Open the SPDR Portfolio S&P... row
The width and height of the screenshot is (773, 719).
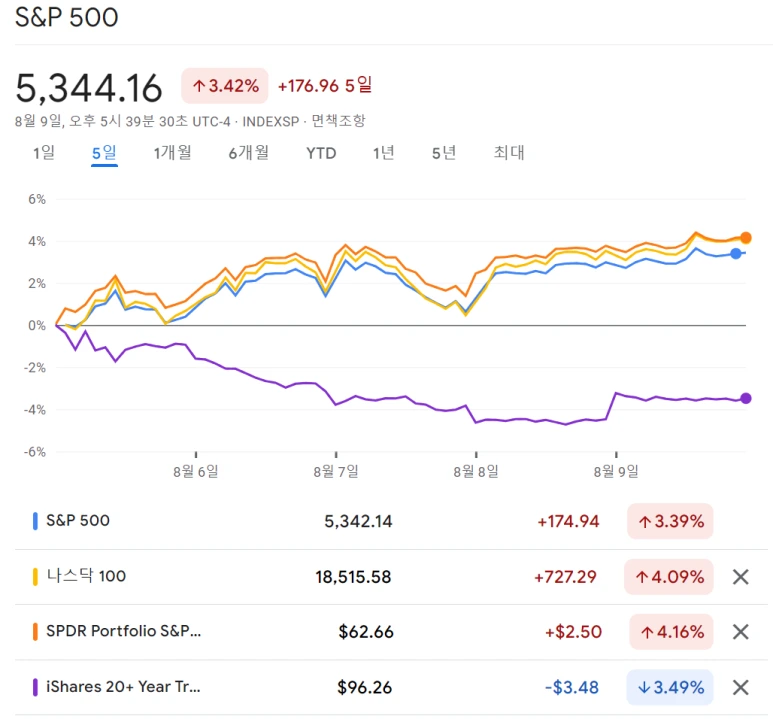coord(391,632)
